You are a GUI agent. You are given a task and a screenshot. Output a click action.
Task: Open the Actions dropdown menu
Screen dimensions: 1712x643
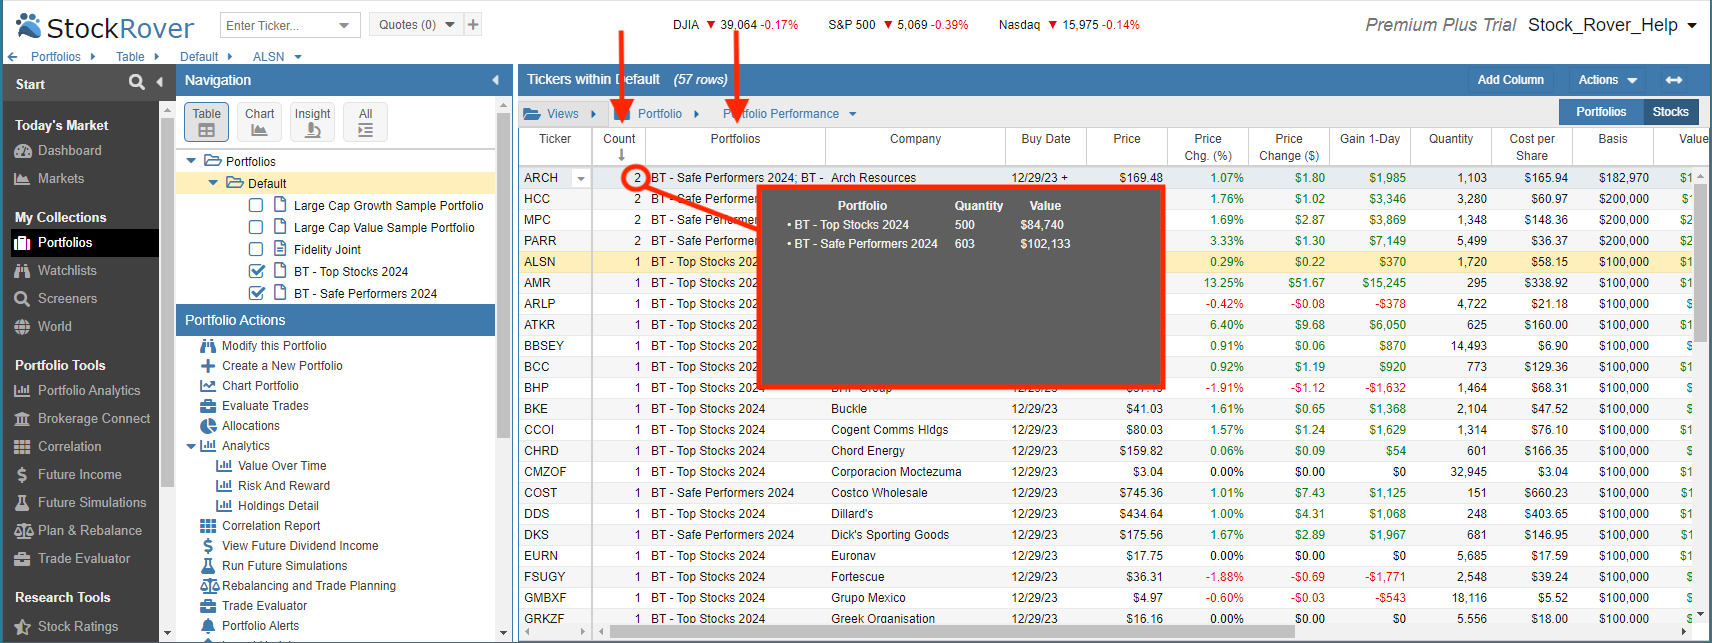(1608, 80)
